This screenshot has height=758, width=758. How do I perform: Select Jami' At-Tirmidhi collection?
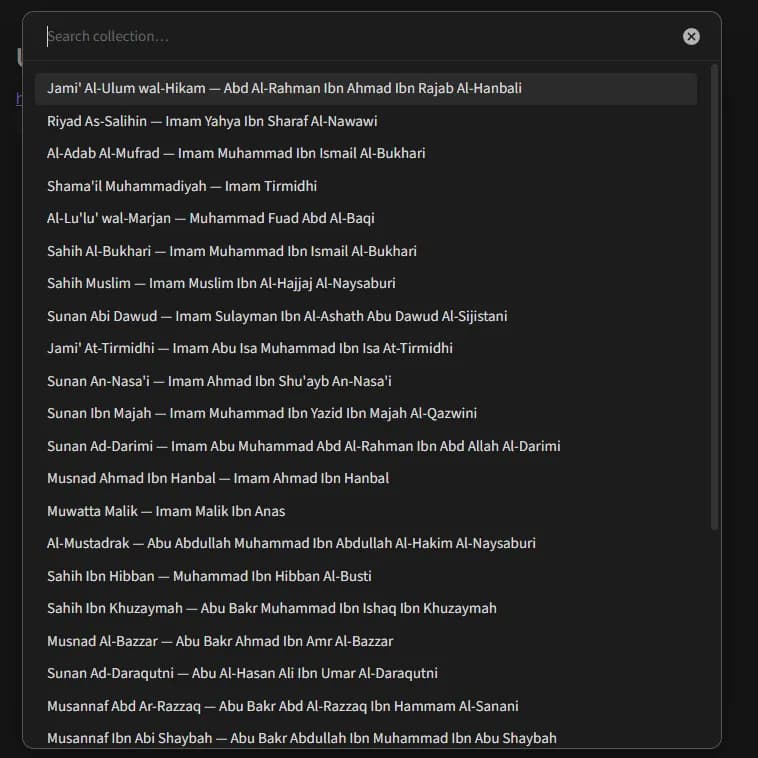pyautogui.click(x=366, y=349)
